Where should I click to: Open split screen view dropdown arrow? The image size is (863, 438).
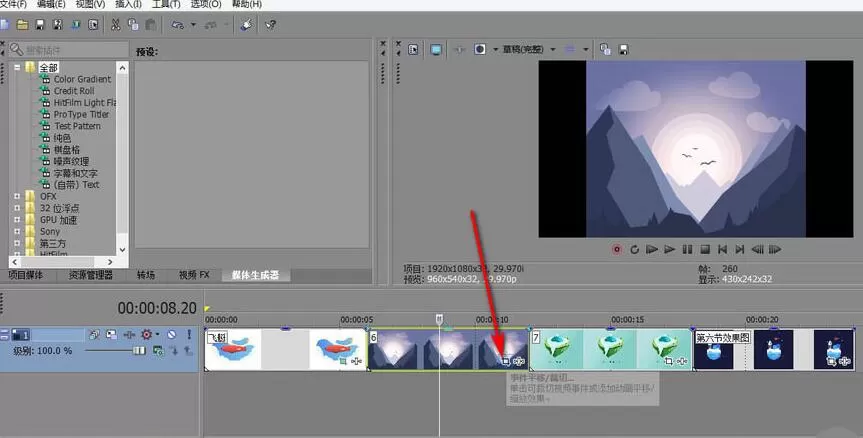(495, 50)
